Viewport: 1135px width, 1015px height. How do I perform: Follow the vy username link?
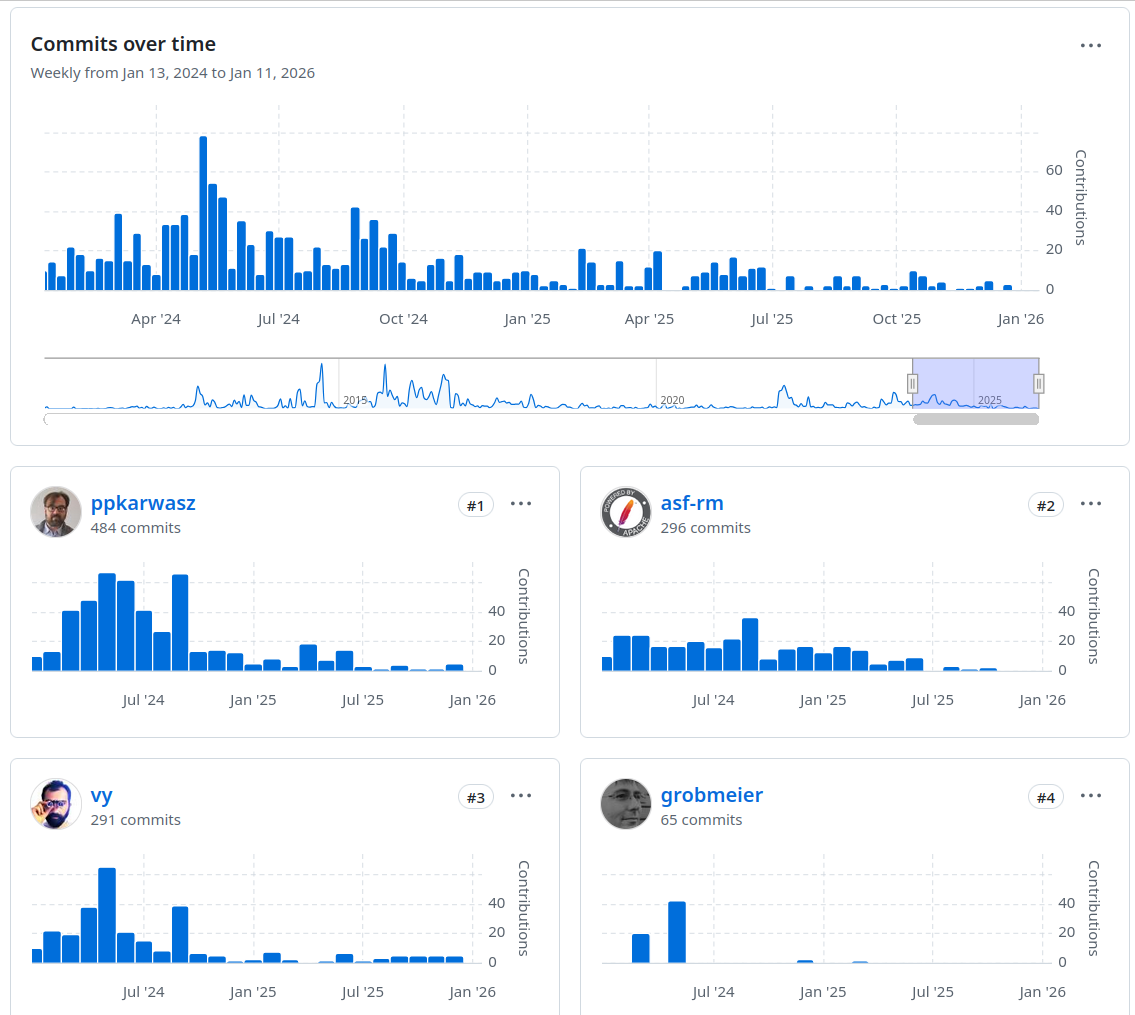(x=102, y=795)
